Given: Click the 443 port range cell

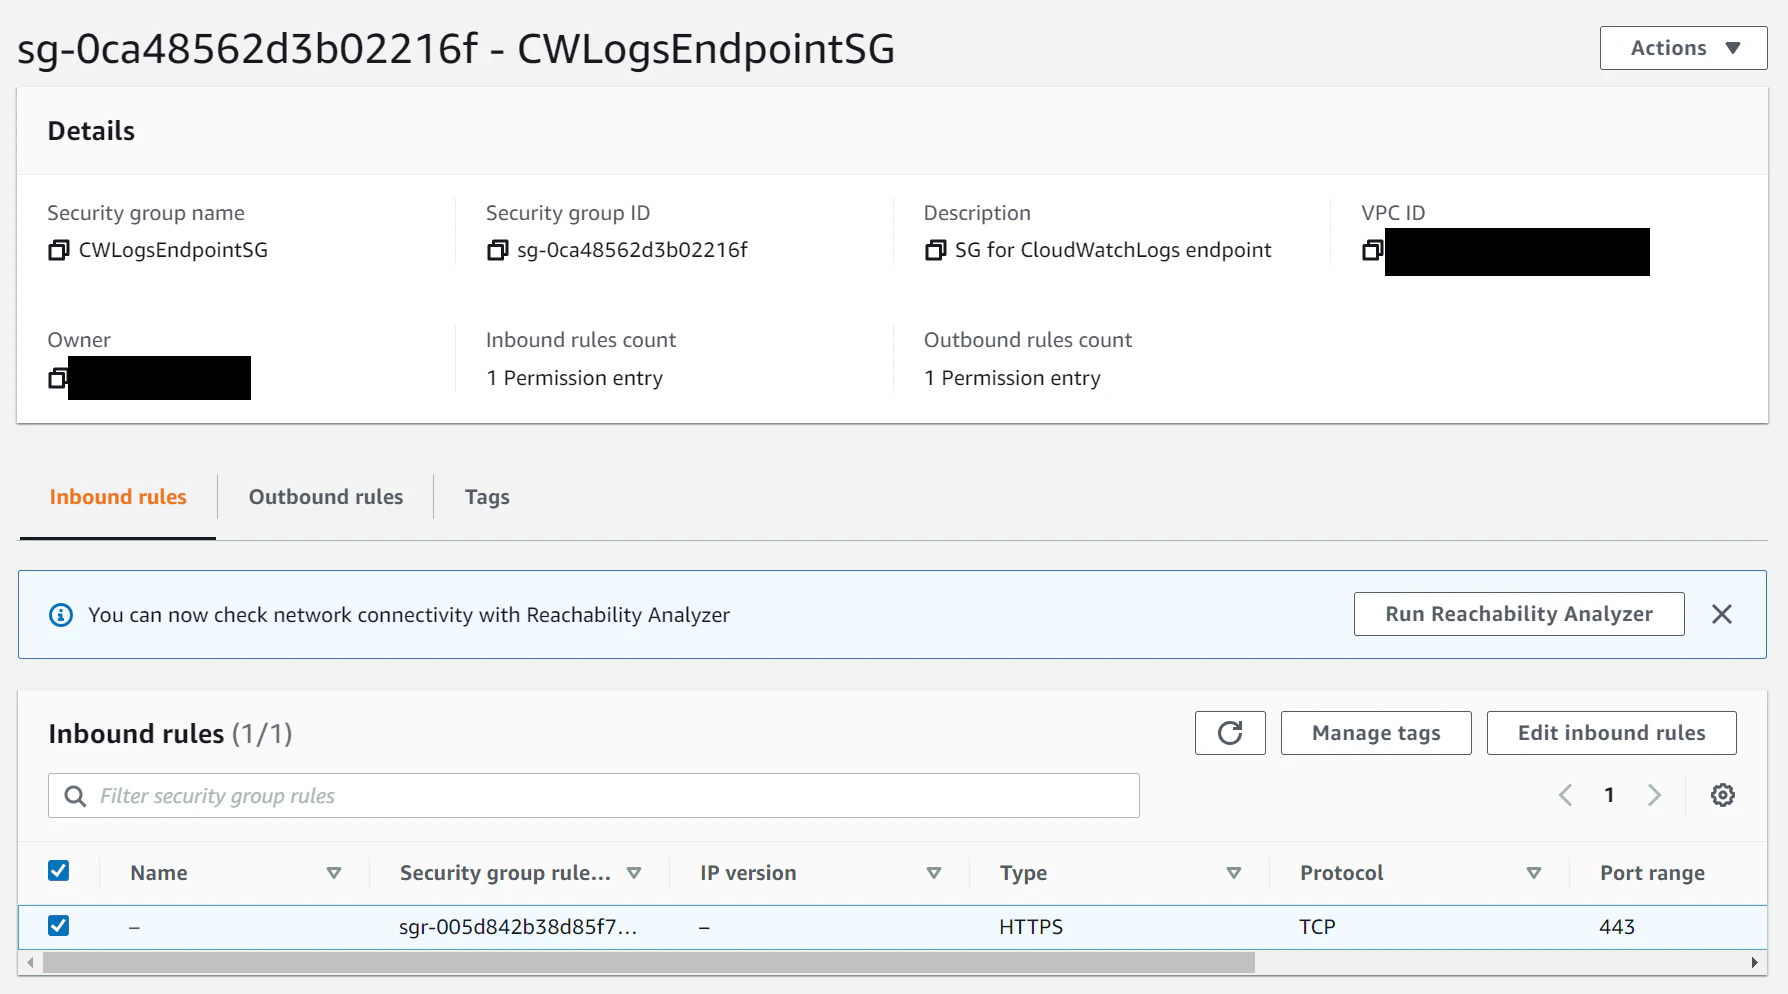Looking at the screenshot, I should click(1617, 927).
